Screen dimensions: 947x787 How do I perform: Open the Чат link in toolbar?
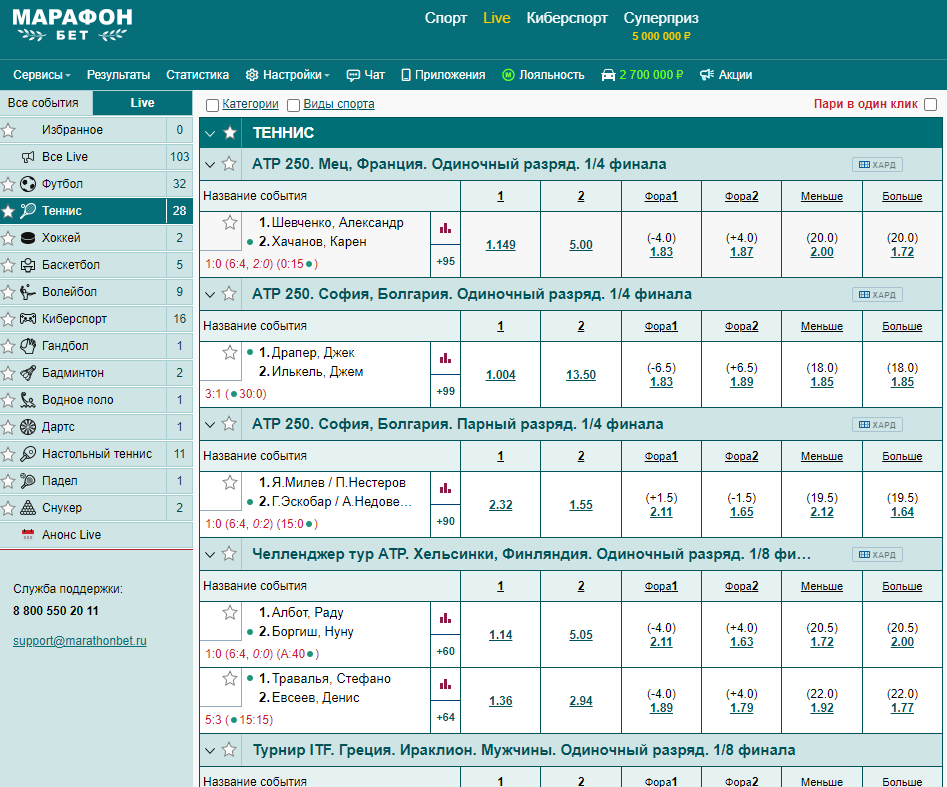coord(365,75)
